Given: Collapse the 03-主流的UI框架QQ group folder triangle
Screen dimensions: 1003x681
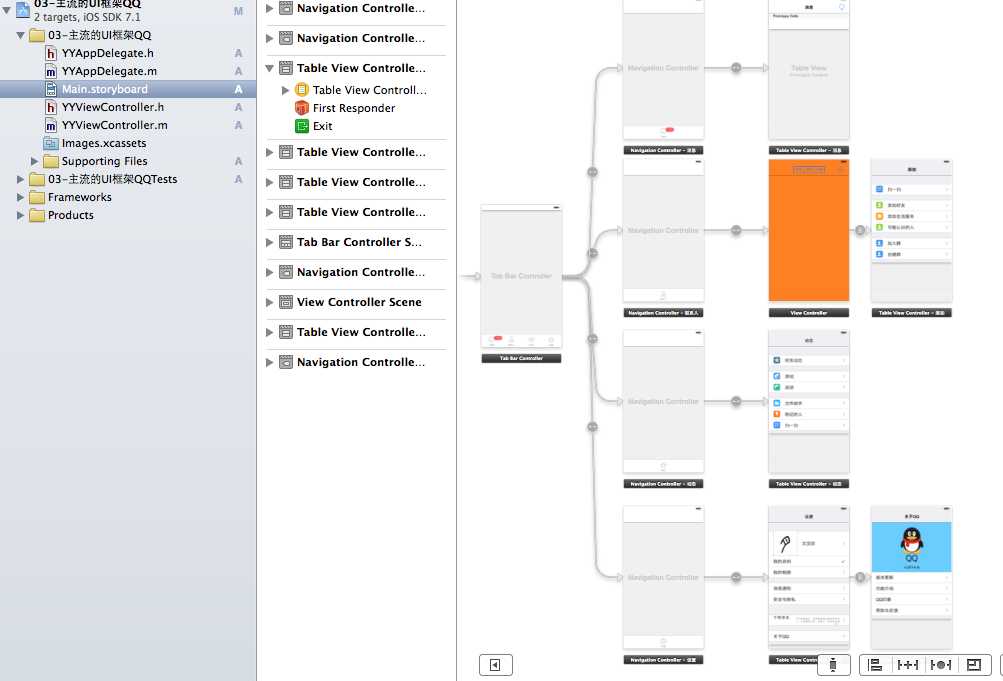Looking at the screenshot, I should click(20, 35).
